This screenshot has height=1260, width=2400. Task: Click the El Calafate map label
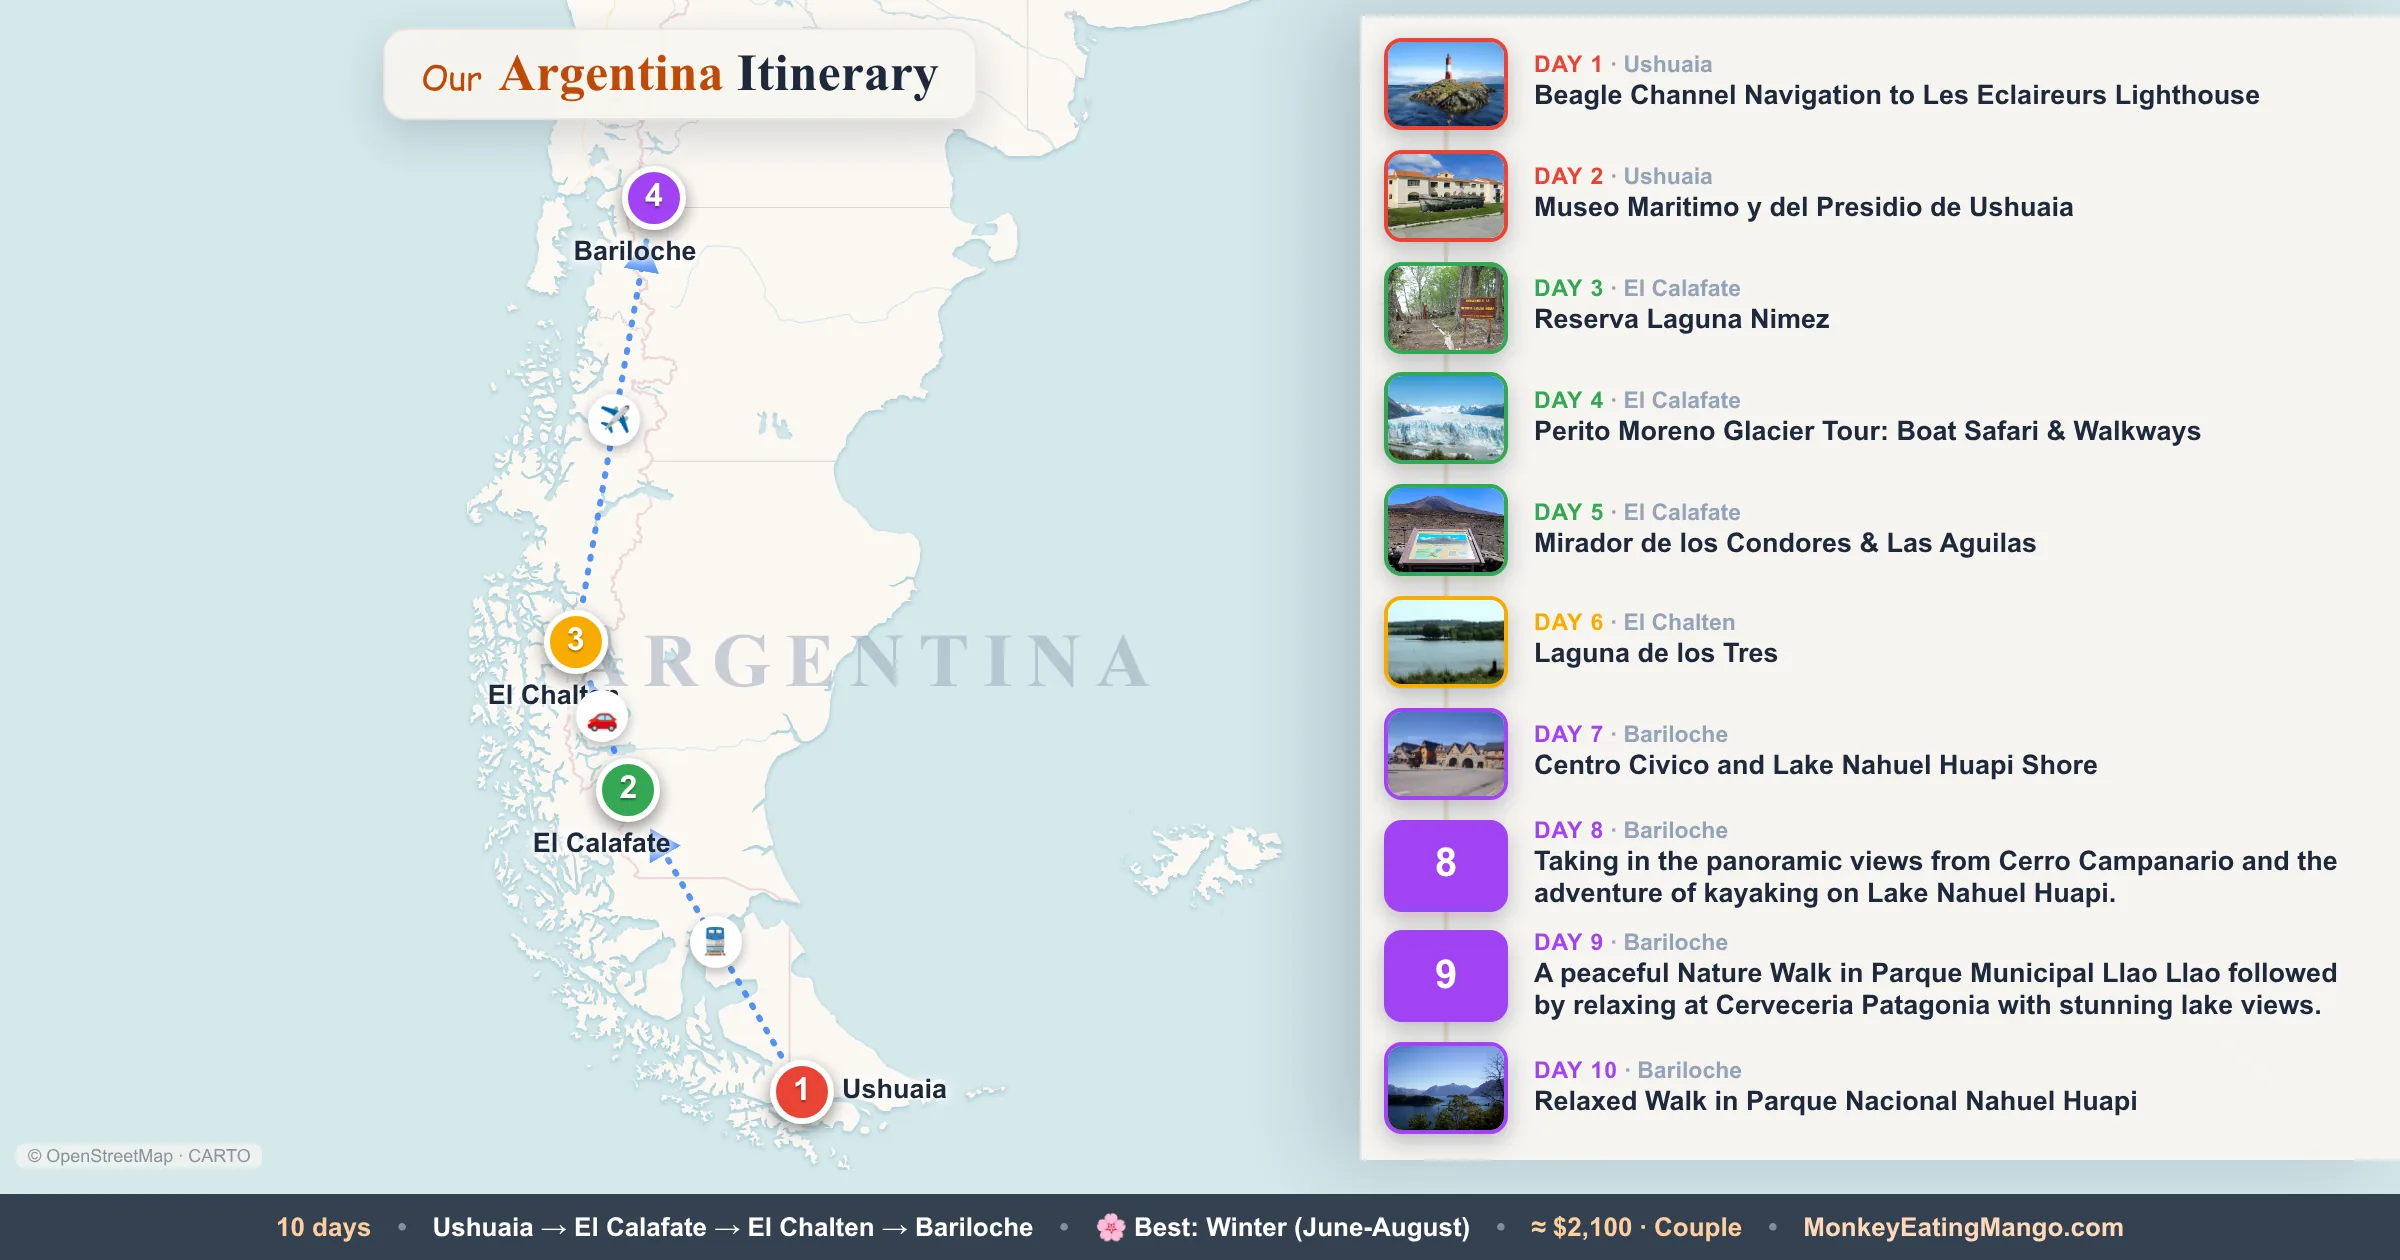pos(601,843)
